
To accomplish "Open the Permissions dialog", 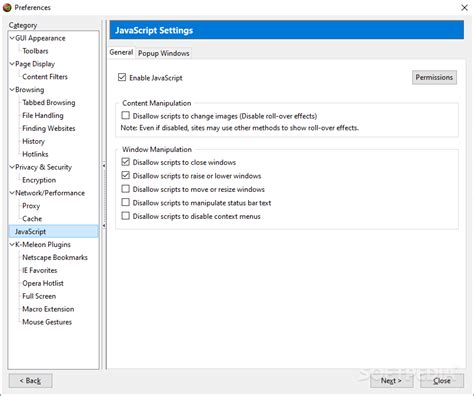I will [x=434, y=77].
